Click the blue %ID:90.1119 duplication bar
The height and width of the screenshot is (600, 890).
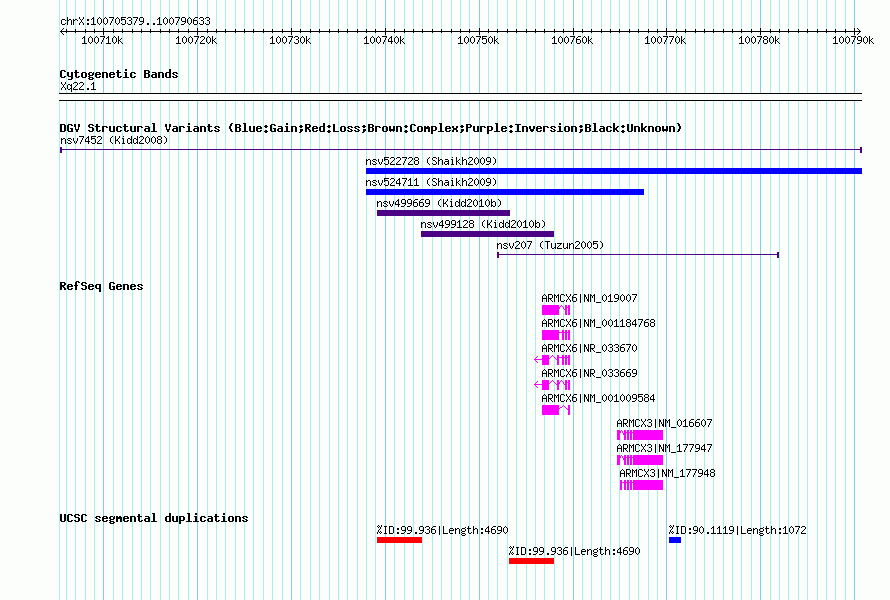click(674, 540)
